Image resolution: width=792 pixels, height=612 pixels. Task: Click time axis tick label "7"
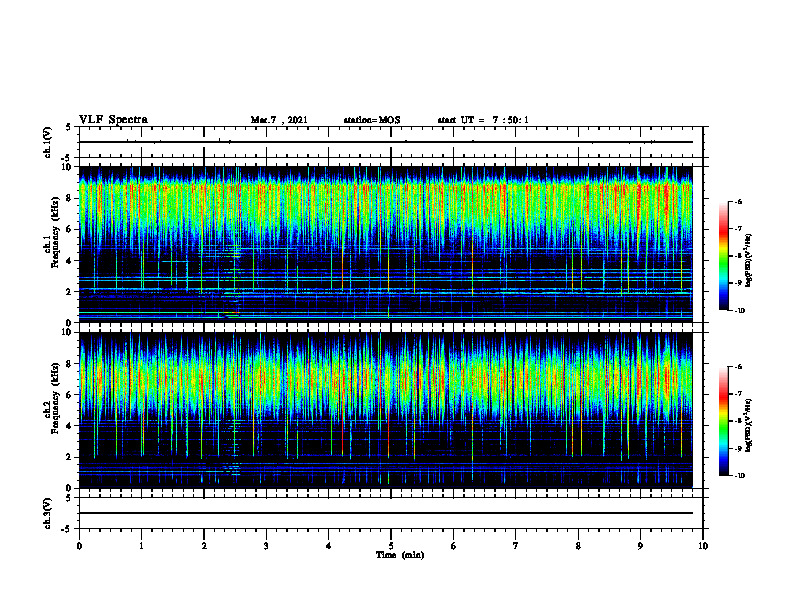pos(516,546)
